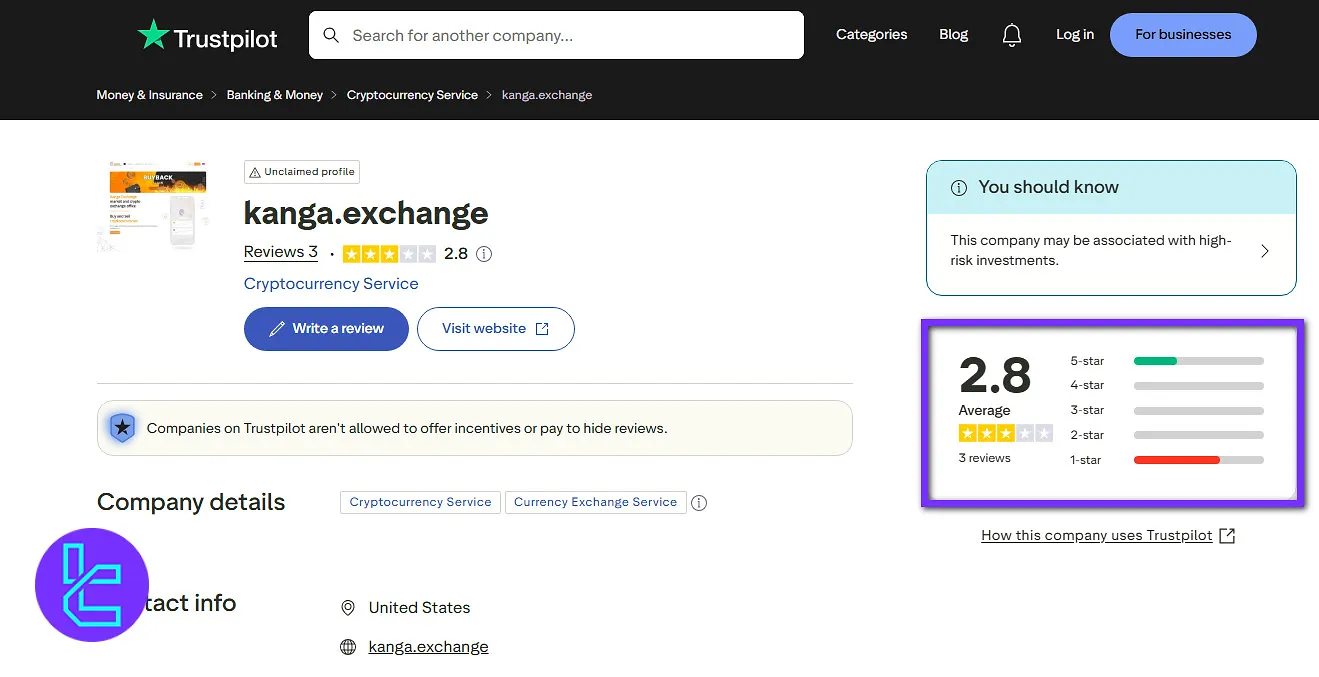Click the search for another company field
Viewport: 1319px width, 677px height.
coord(556,35)
